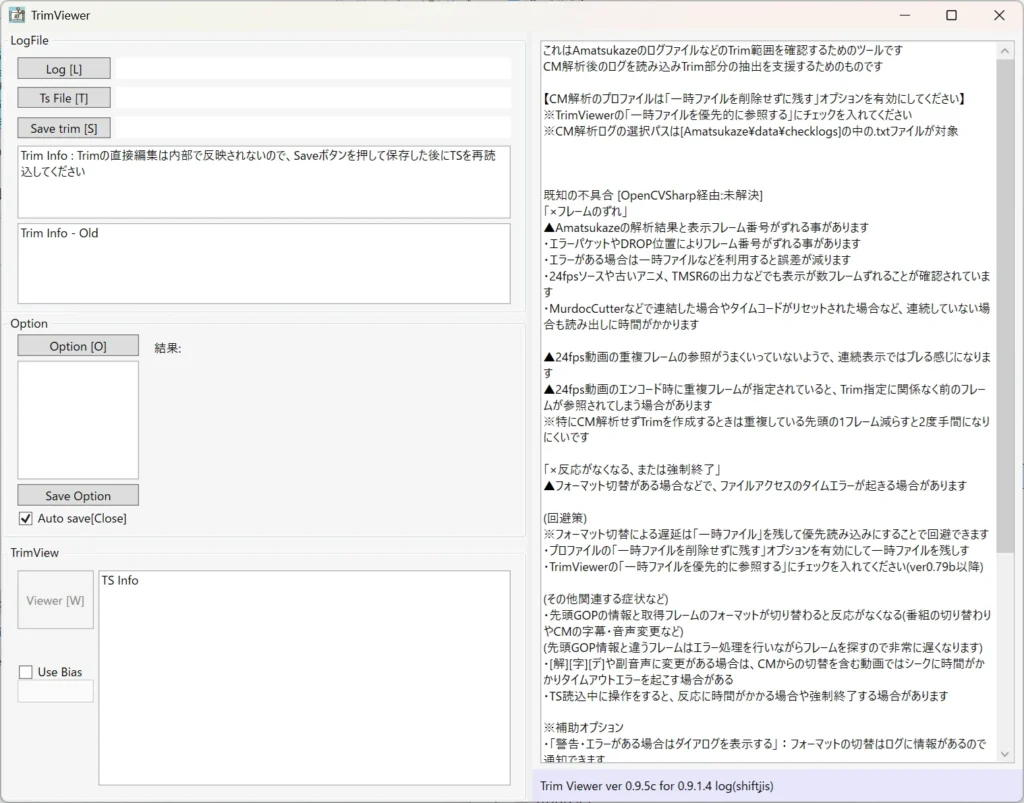The width and height of the screenshot is (1024, 803).
Task: Click the empty list box under Option [O]
Action: pos(78,420)
